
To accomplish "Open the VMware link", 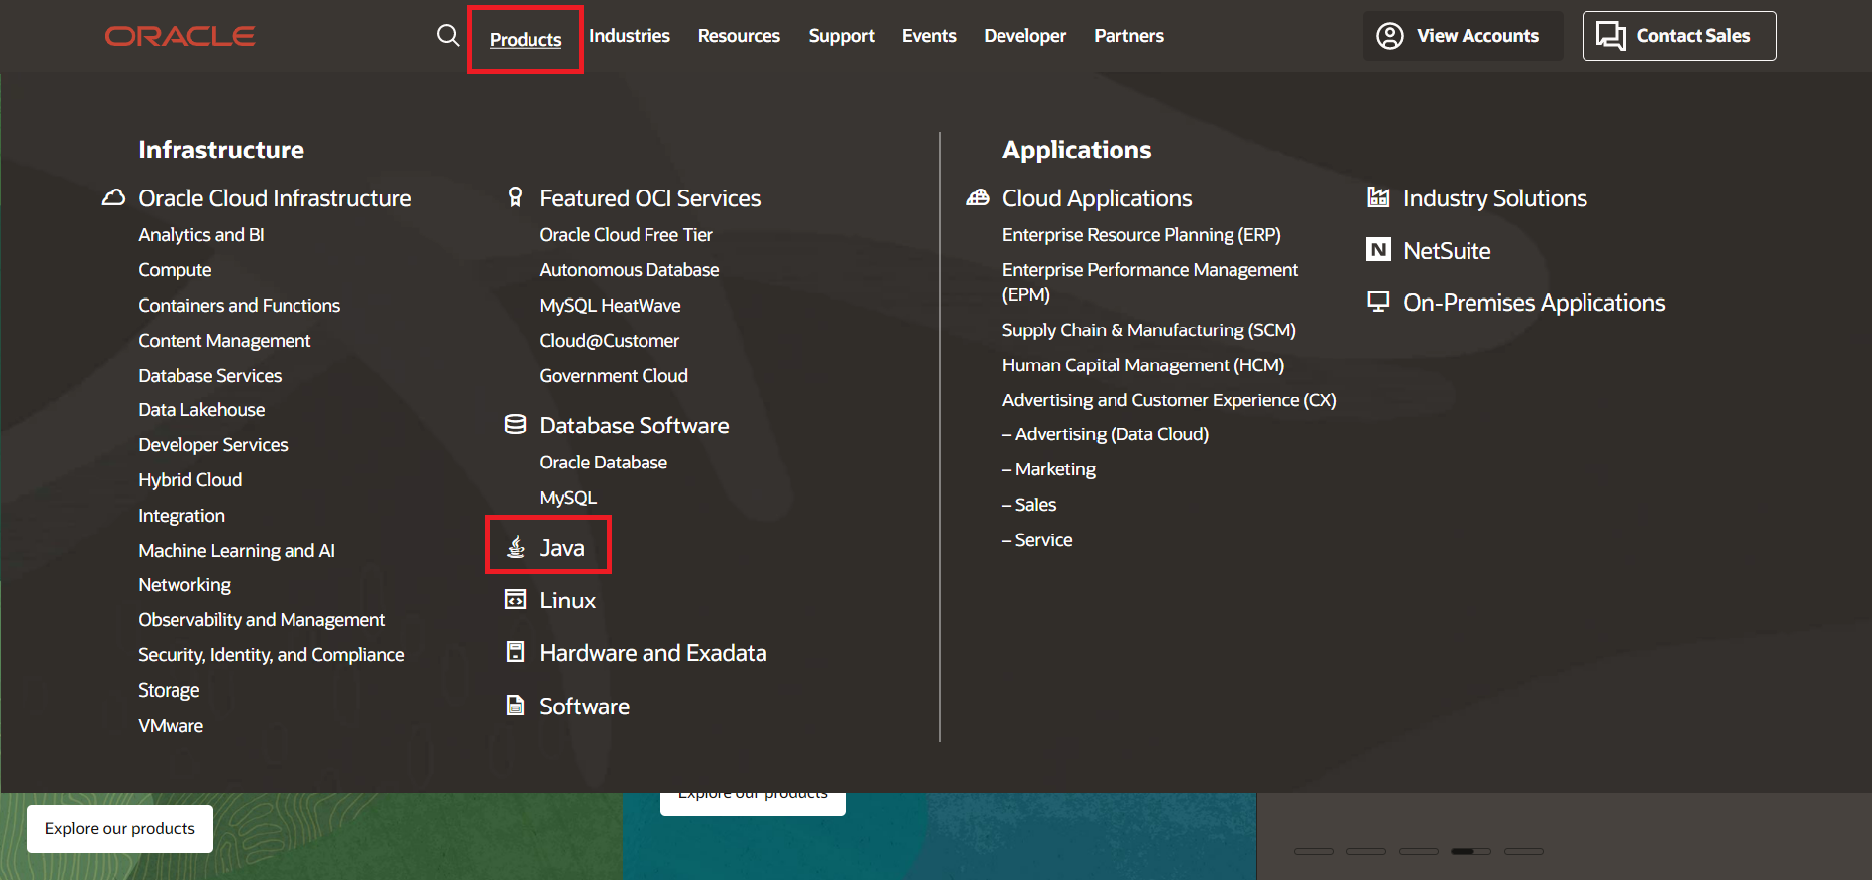I will click(170, 726).
